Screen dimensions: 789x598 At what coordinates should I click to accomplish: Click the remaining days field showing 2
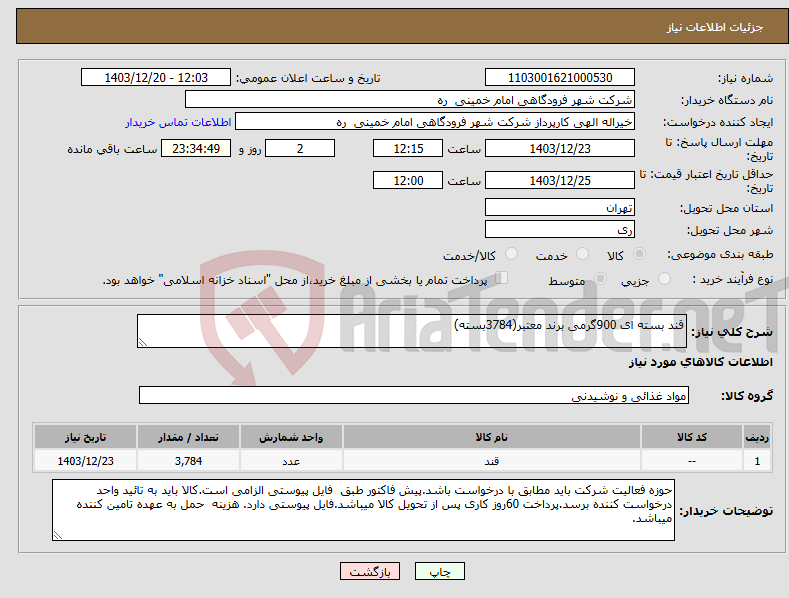pos(300,148)
